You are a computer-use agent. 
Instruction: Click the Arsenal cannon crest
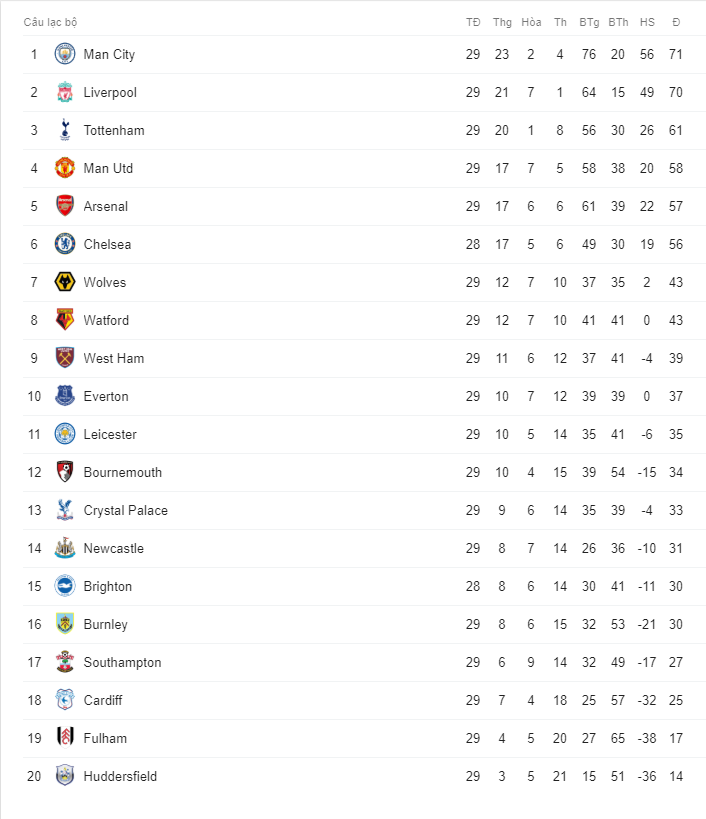65,207
